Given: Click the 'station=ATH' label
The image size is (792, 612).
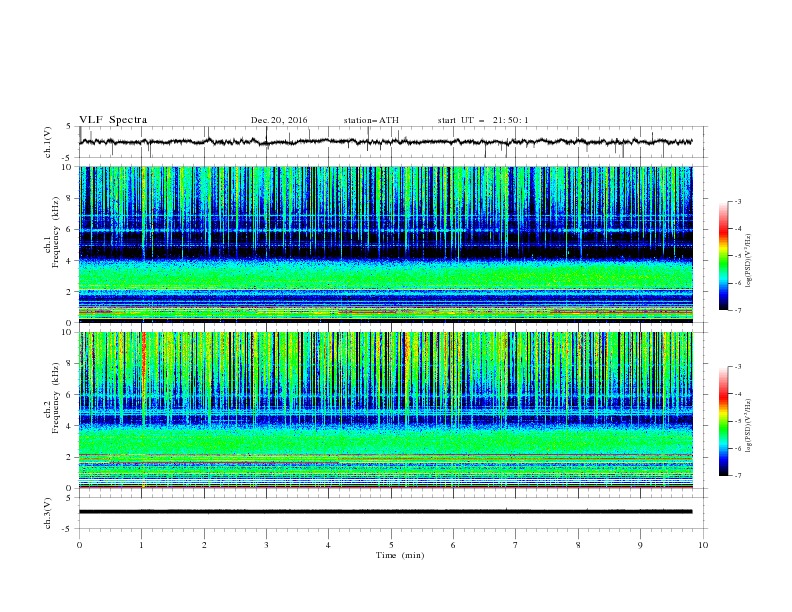Looking at the screenshot, I should (371, 120).
